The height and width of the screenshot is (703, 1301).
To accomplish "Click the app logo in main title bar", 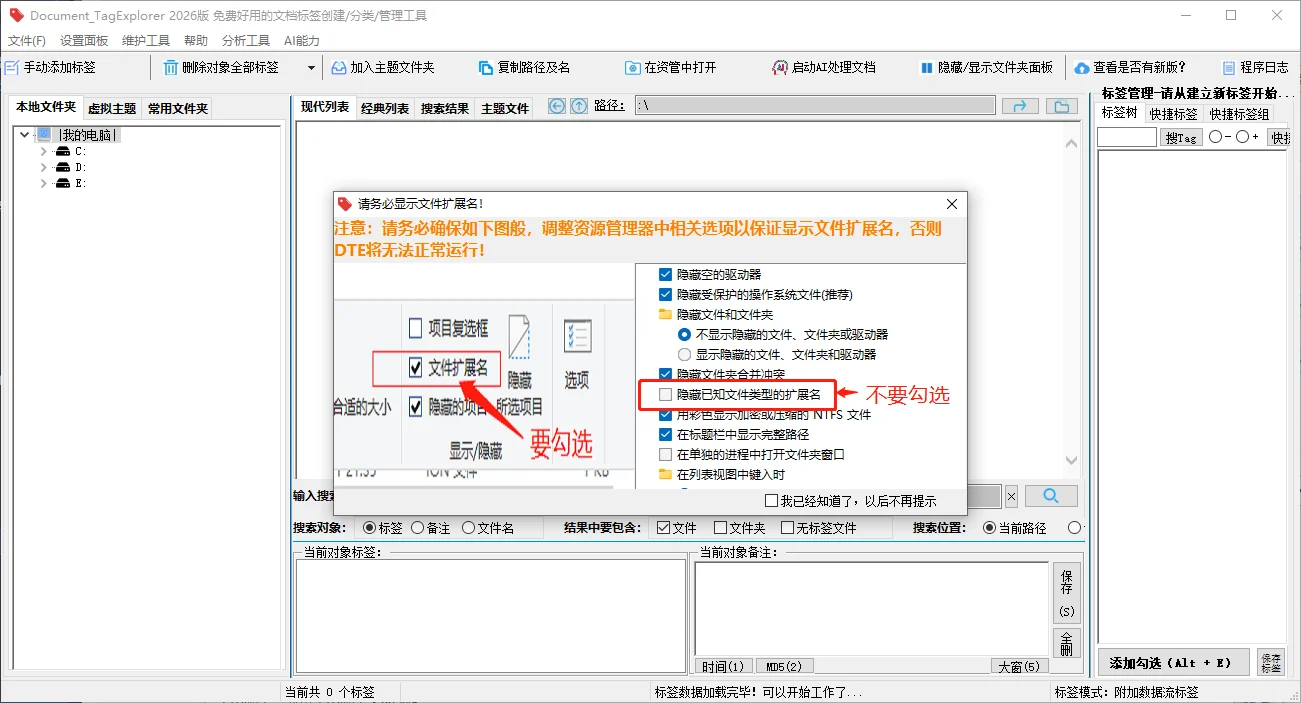I will pyautogui.click(x=16, y=15).
